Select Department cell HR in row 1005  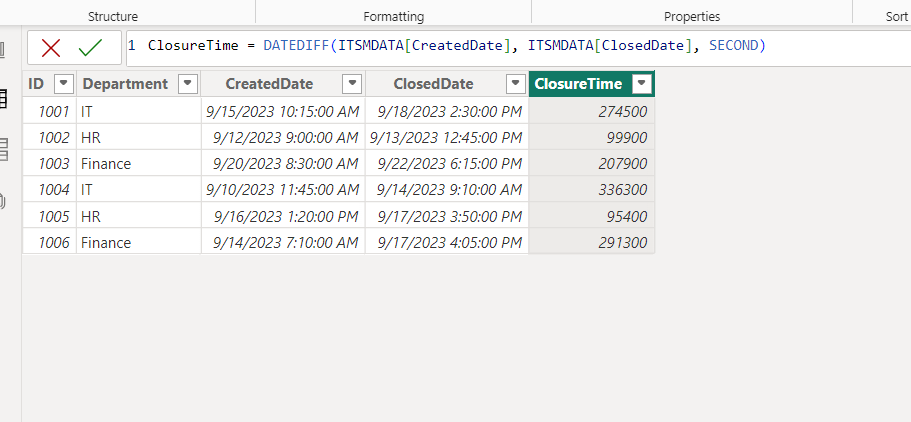(x=139, y=216)
